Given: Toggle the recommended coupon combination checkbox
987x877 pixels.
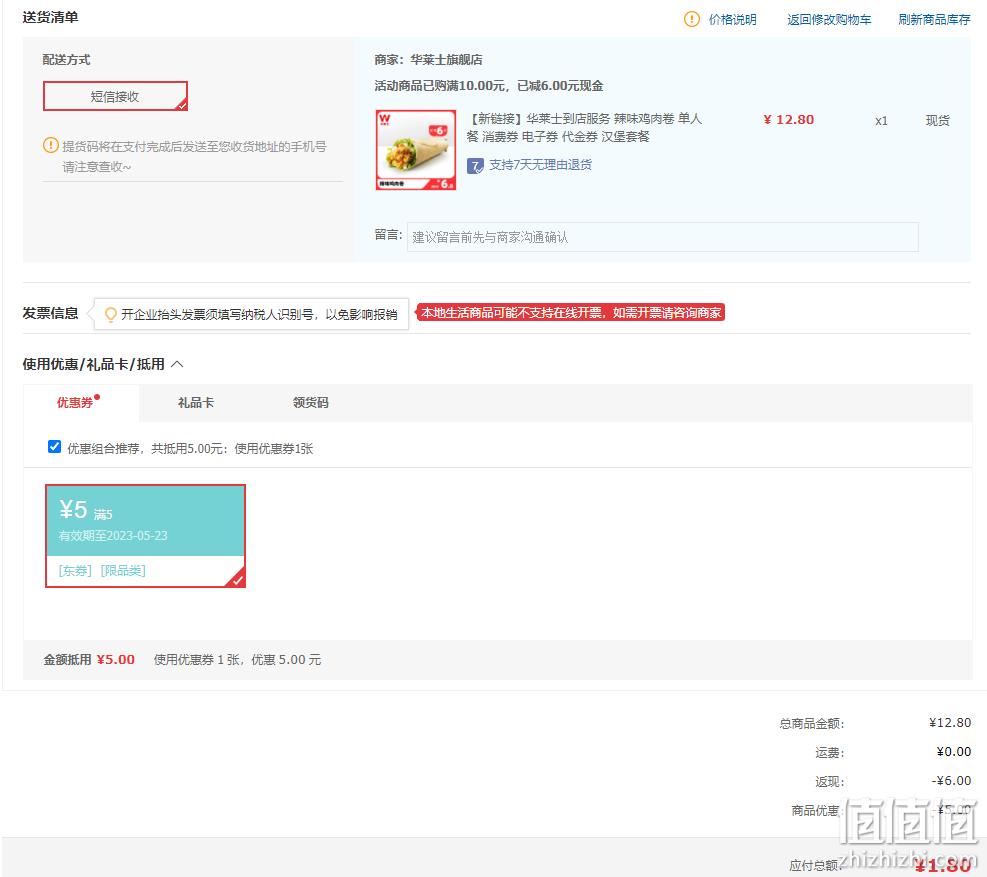Looking at the screenshot, I should pyautogui.click(x=55, y=447).
